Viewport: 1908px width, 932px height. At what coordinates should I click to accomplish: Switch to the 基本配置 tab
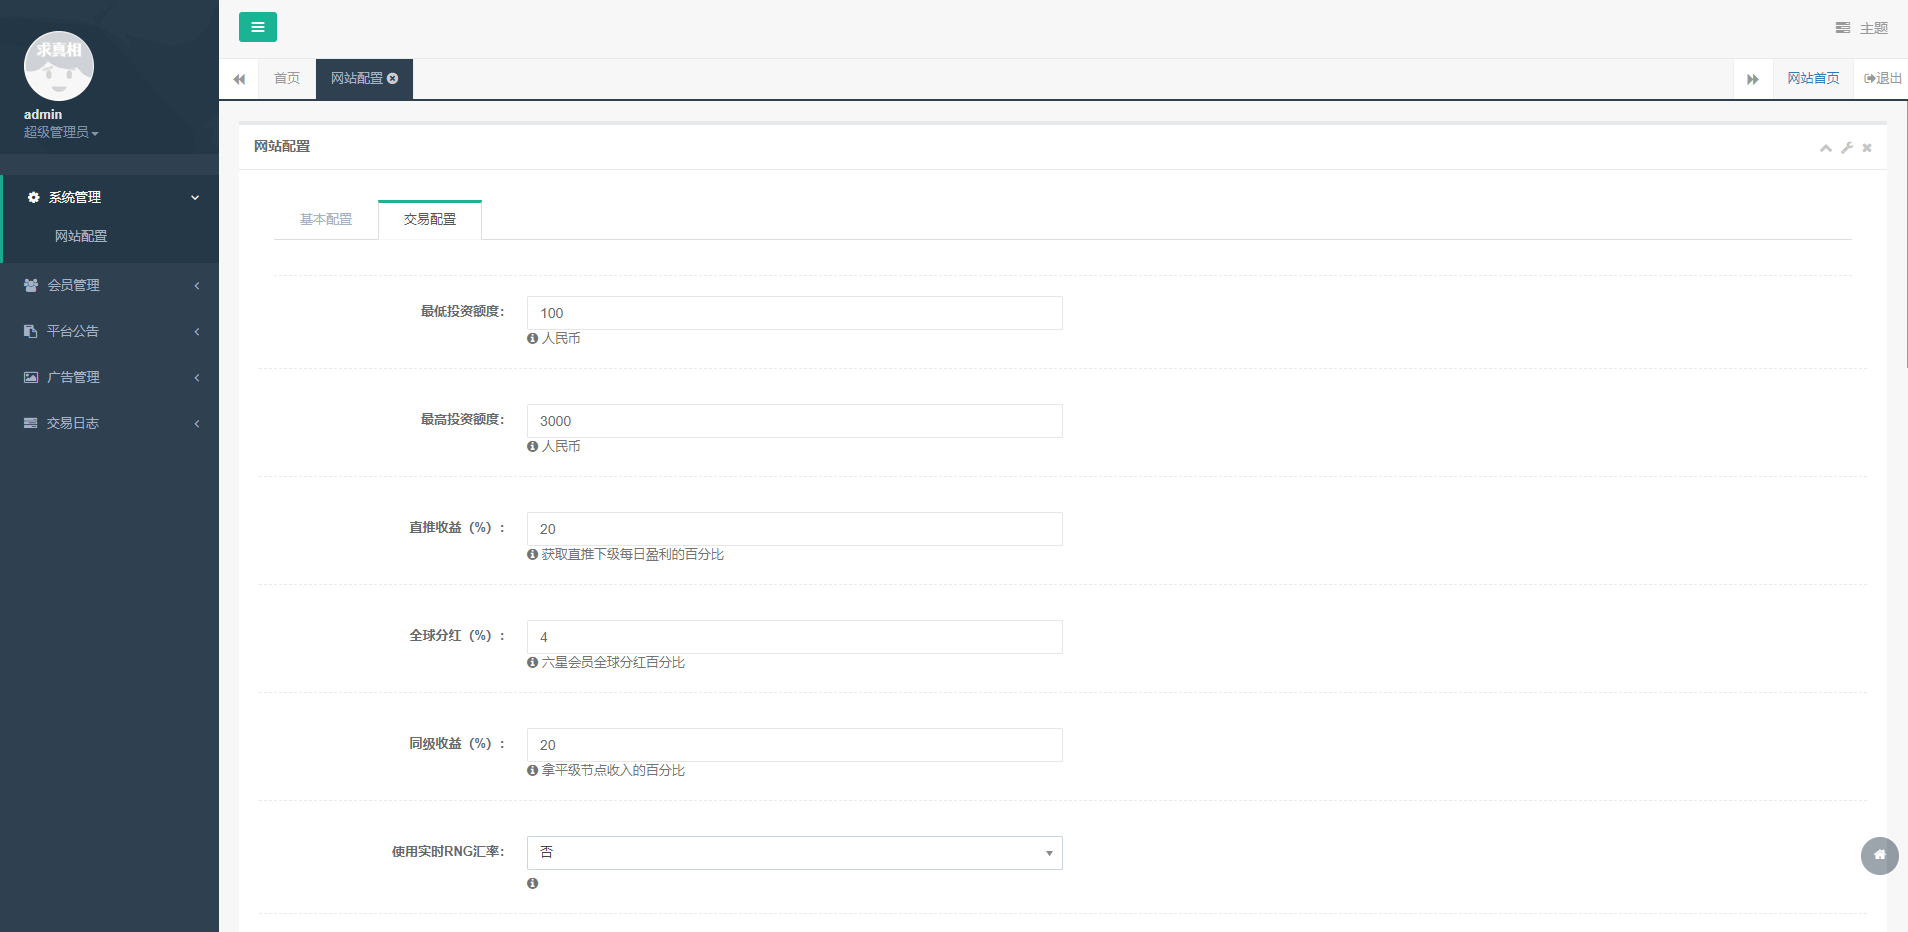(x=326, y=219)
